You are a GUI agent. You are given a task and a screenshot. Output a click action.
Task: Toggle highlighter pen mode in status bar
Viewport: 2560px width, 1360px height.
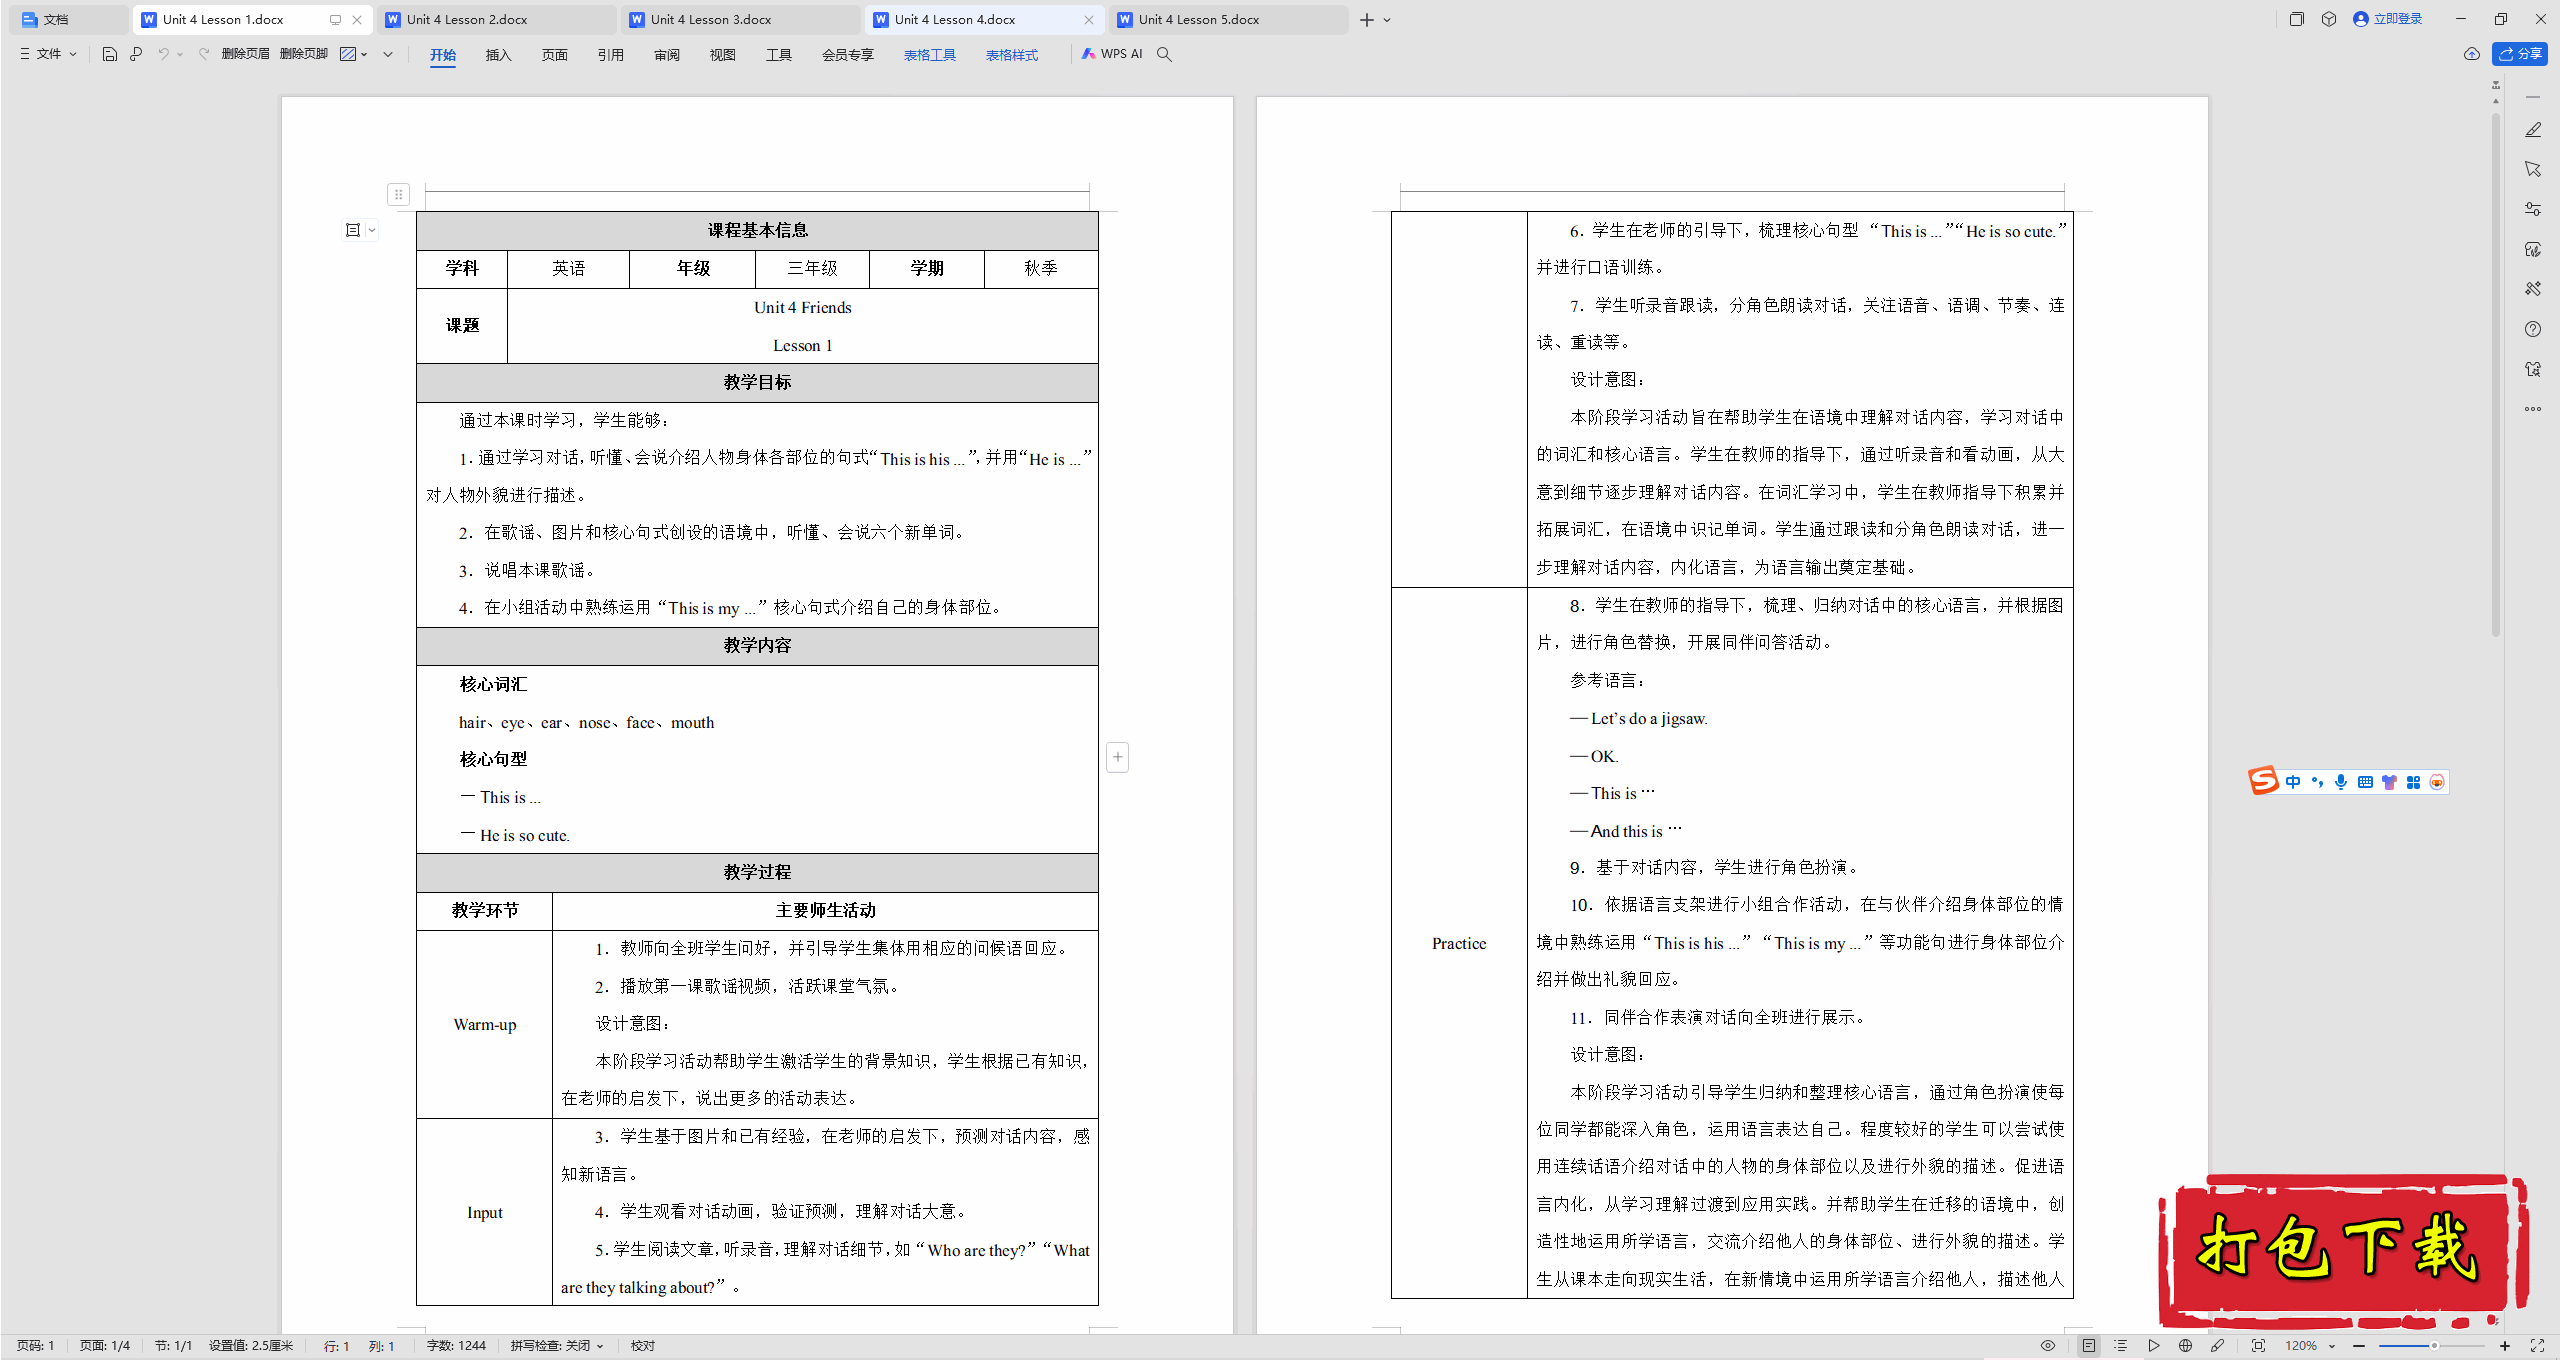point(2218,1346)
